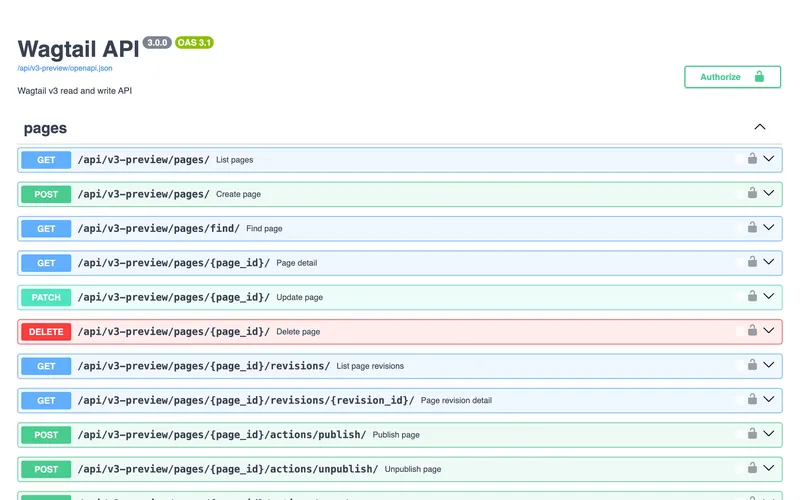Click the revisions/{revision_id}/ endpoint path
The height and width of the screenshot is (500, 800).
click(246, 401)
